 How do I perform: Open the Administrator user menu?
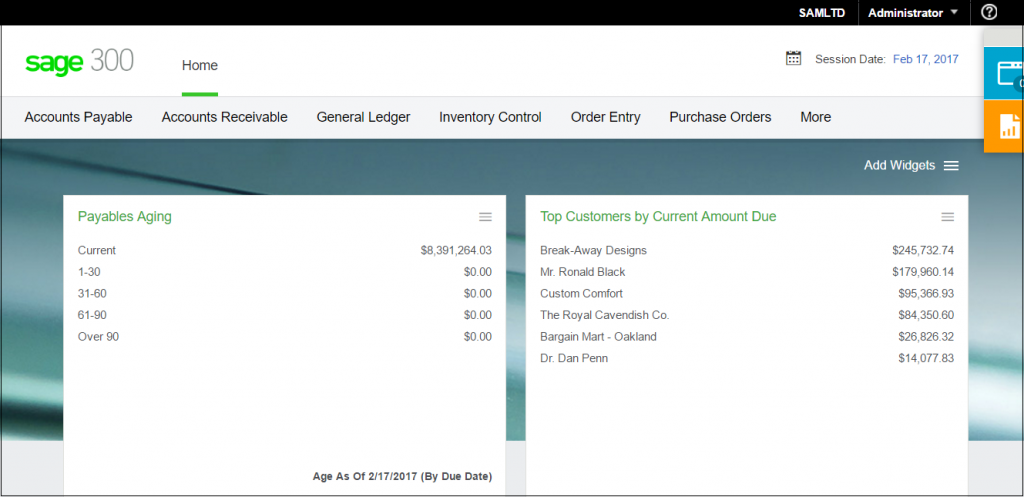912,13
